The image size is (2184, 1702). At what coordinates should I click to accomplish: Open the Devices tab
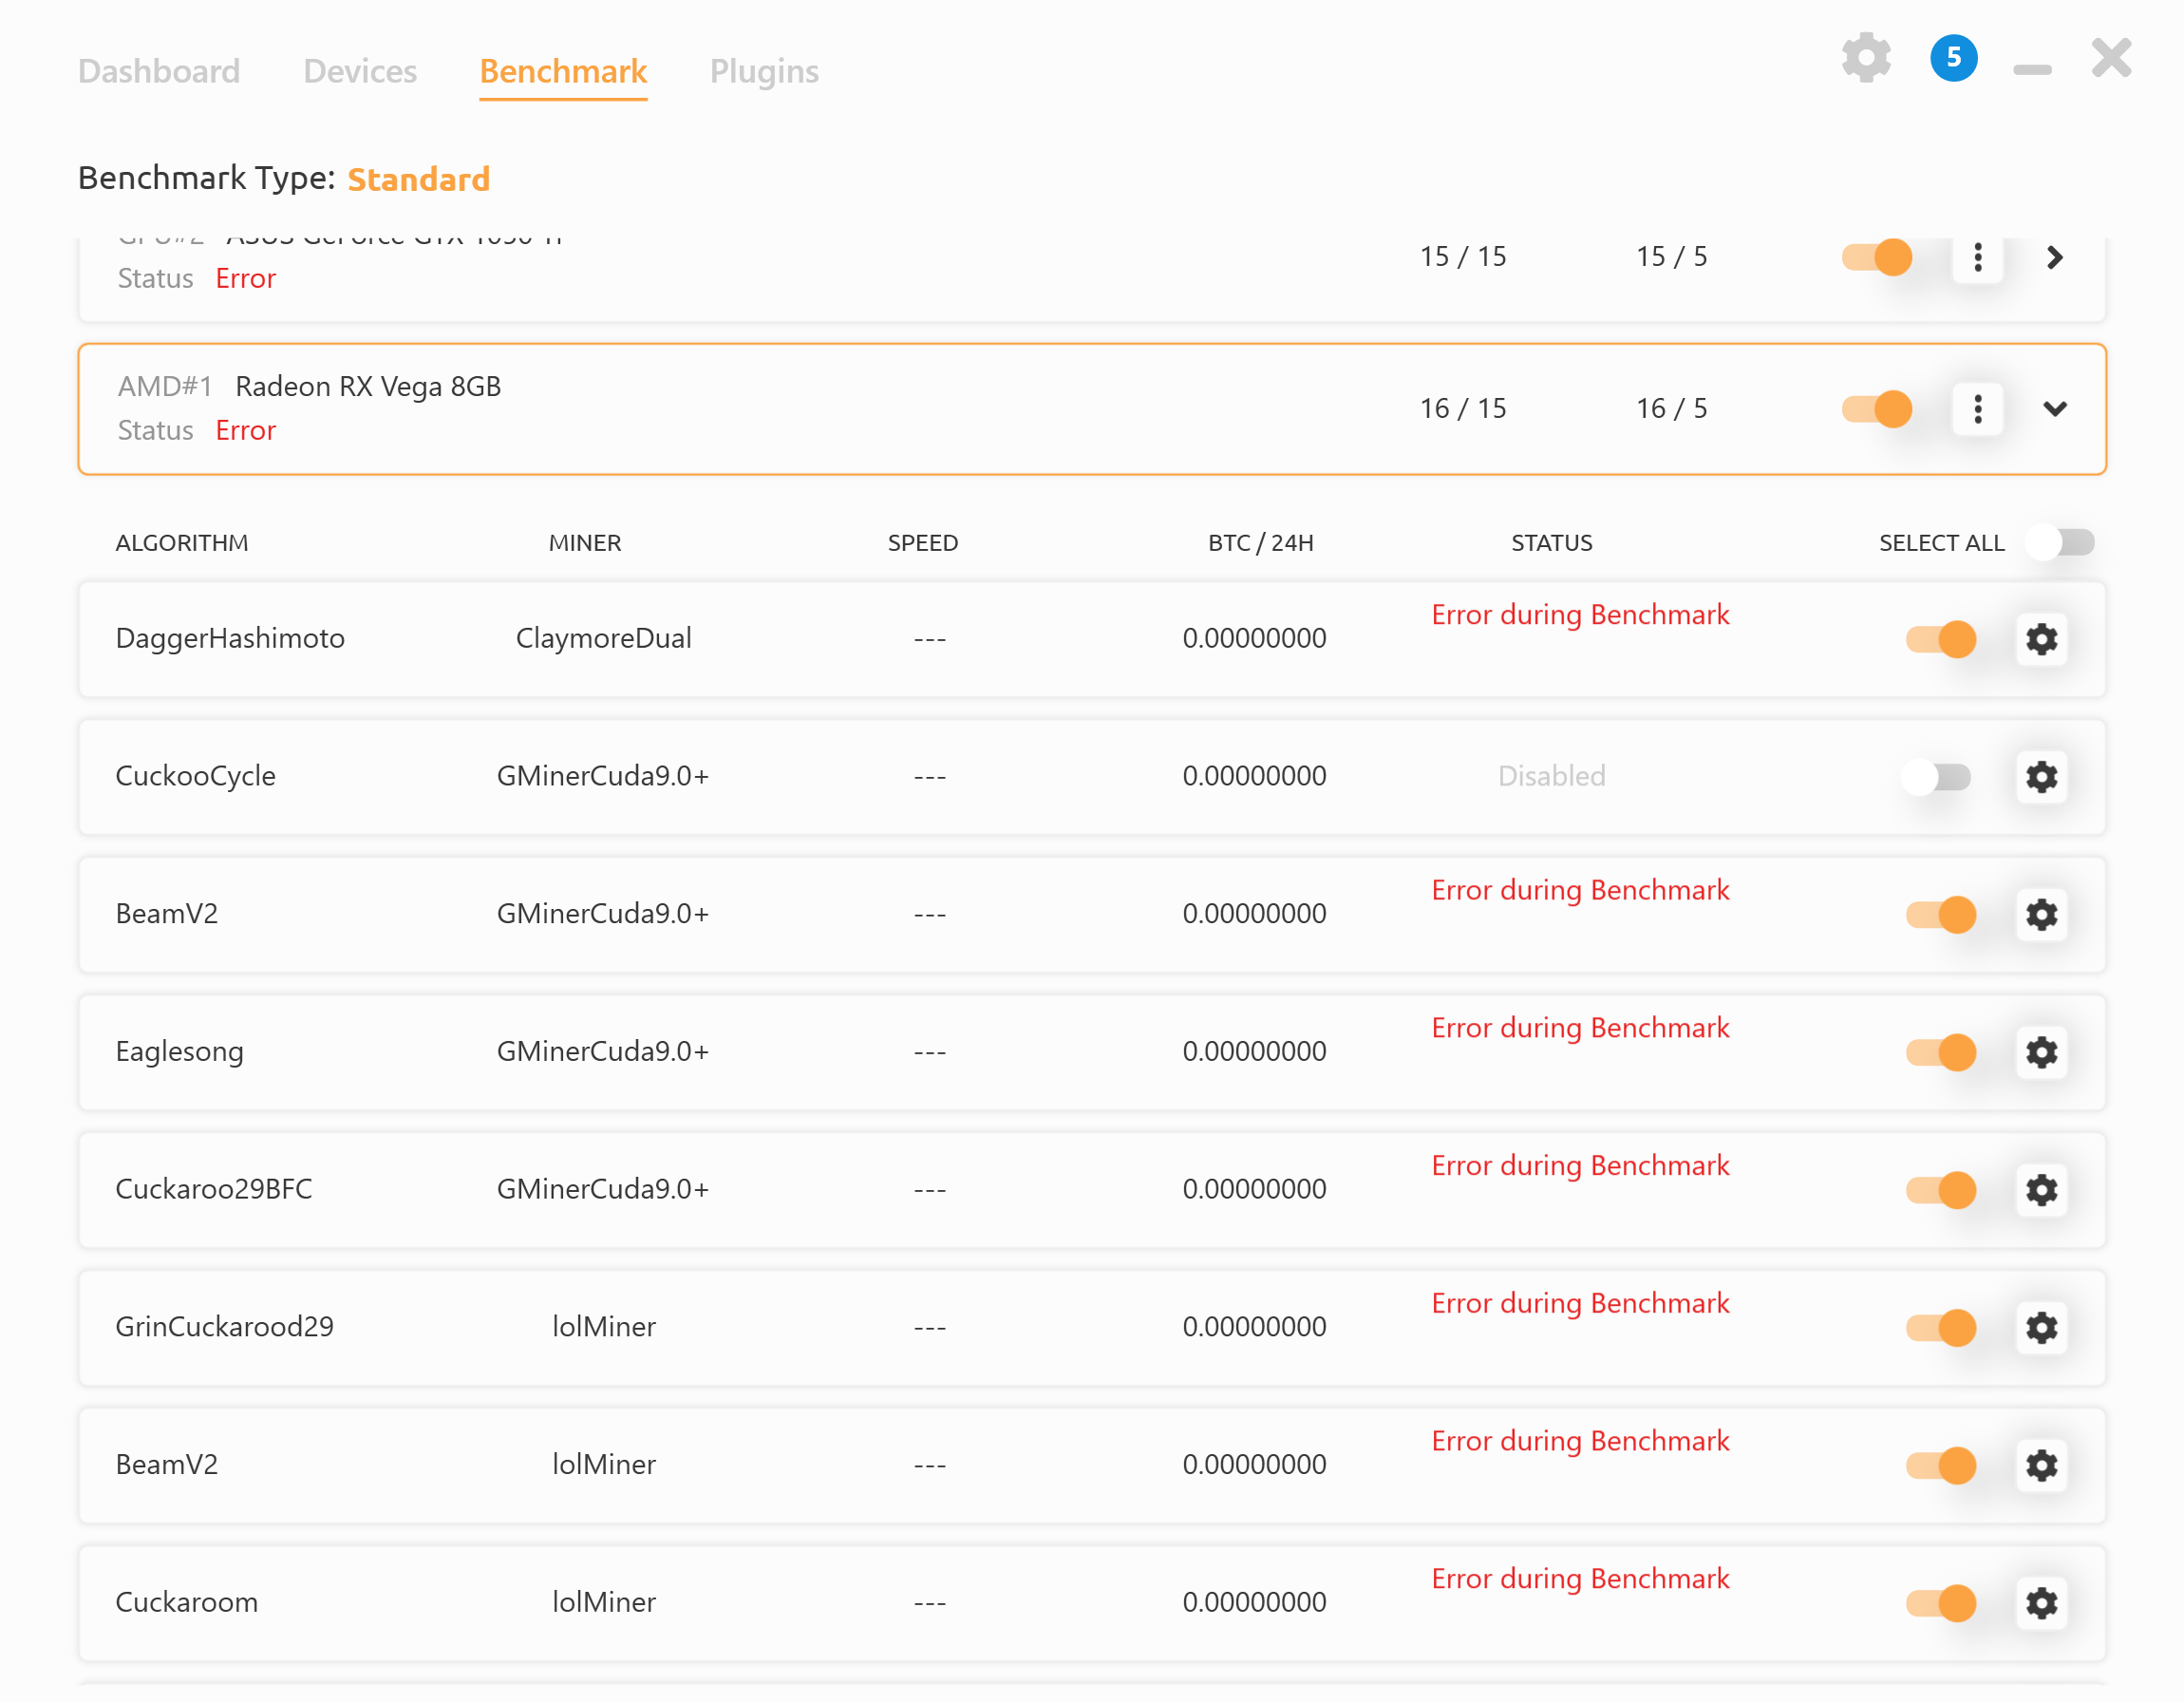[359, 70]
